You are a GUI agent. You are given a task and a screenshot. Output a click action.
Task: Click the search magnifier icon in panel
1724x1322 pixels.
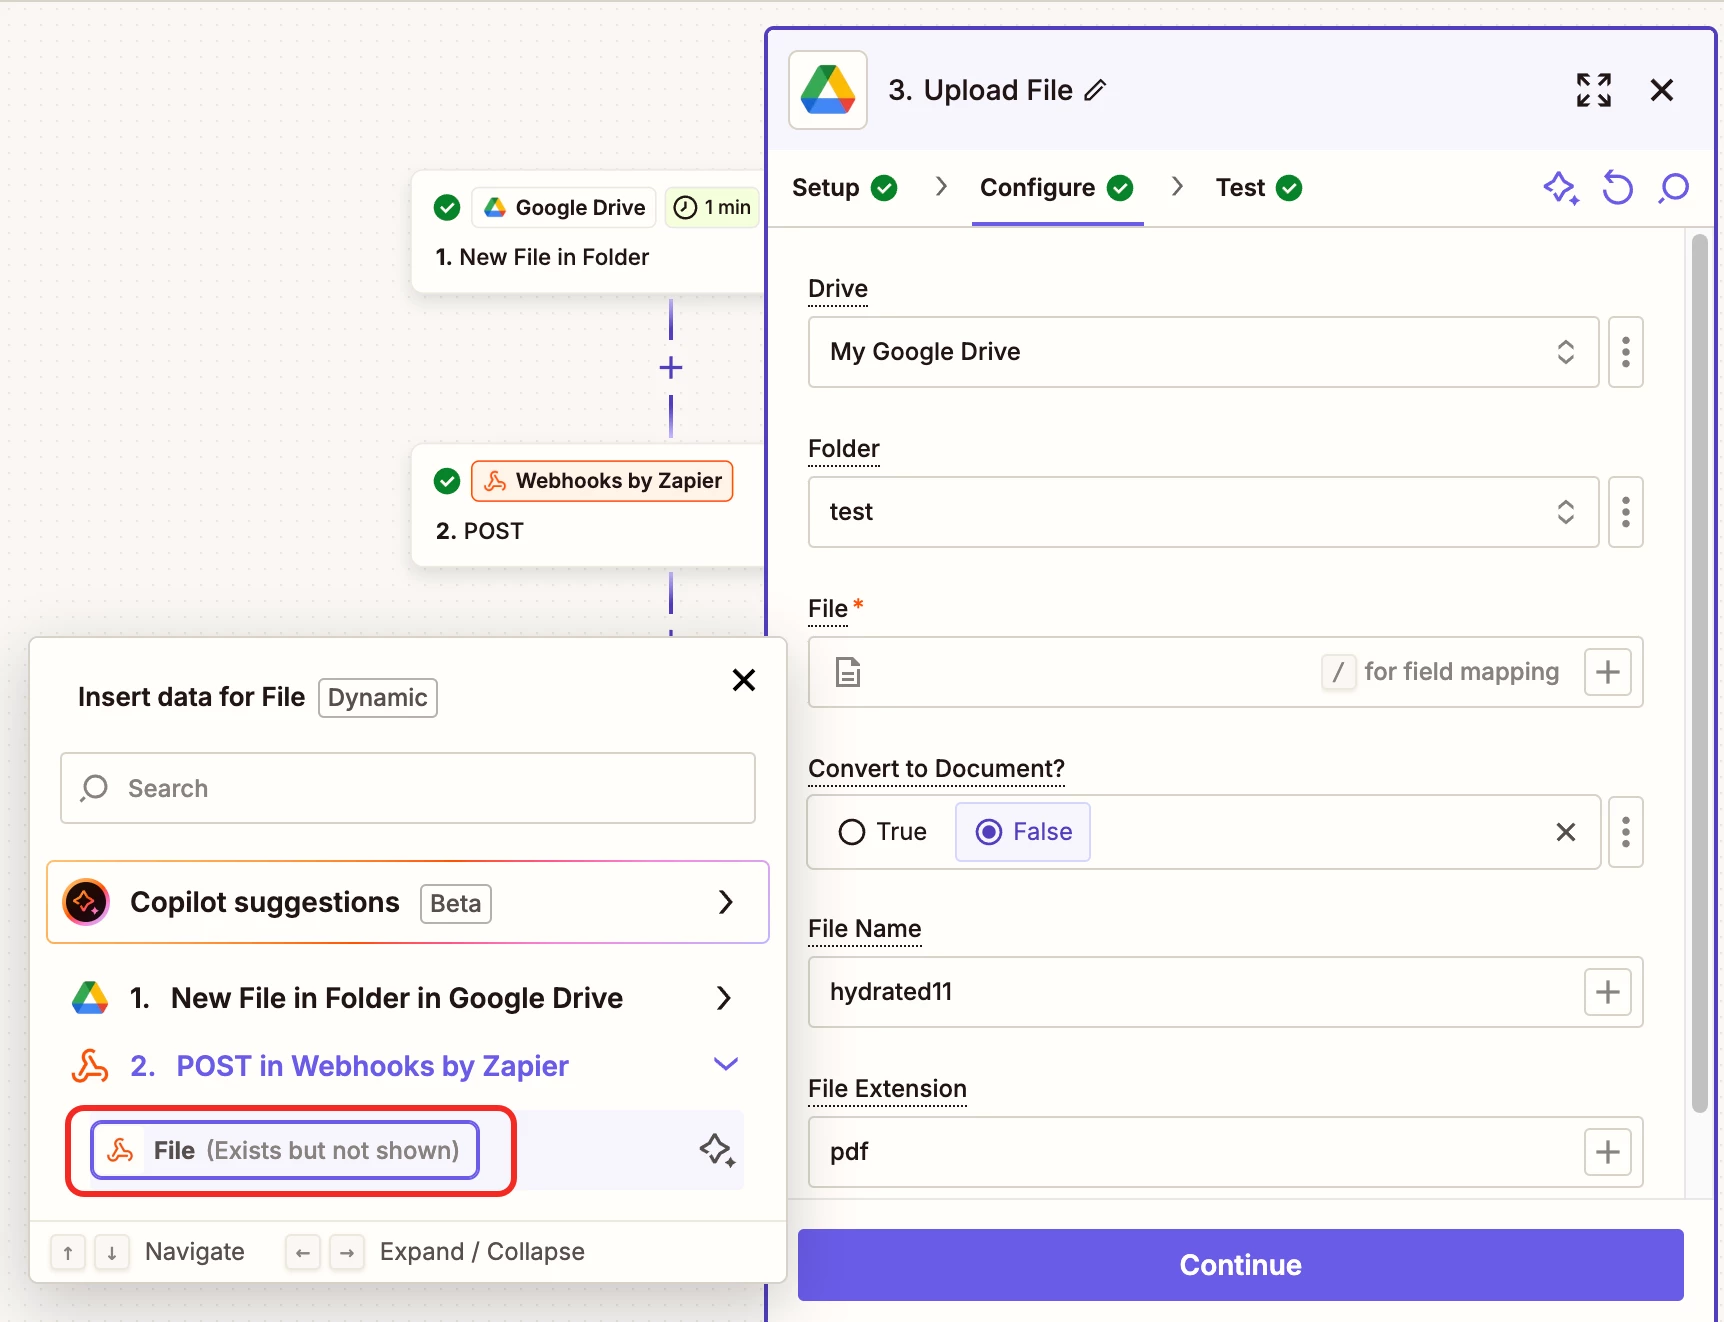[x=1673, y=188]
